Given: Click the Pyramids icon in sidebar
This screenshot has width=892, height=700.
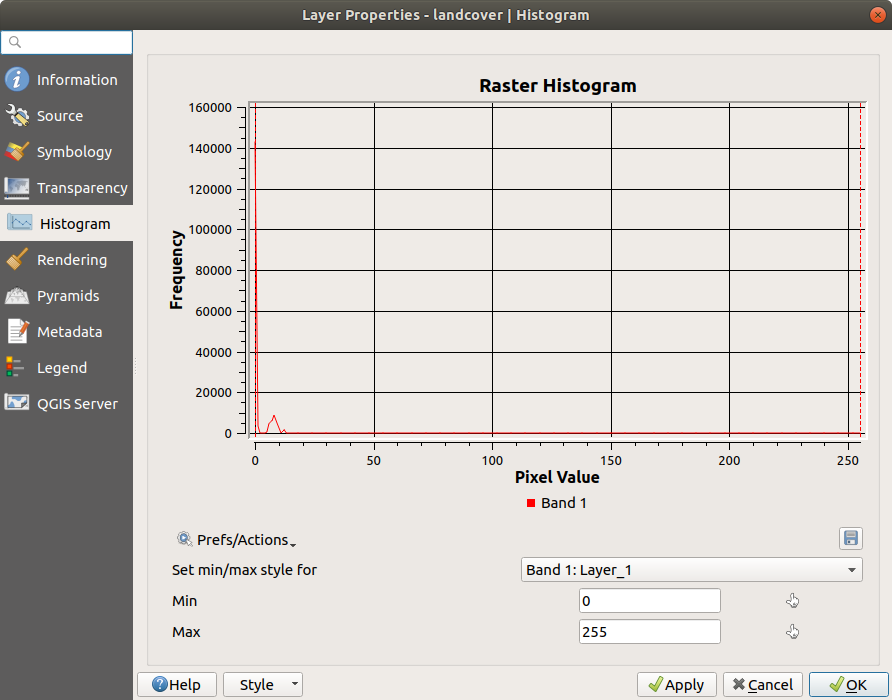Looking at the screenshot, I should pyautogui.click(x=17, y=296).
